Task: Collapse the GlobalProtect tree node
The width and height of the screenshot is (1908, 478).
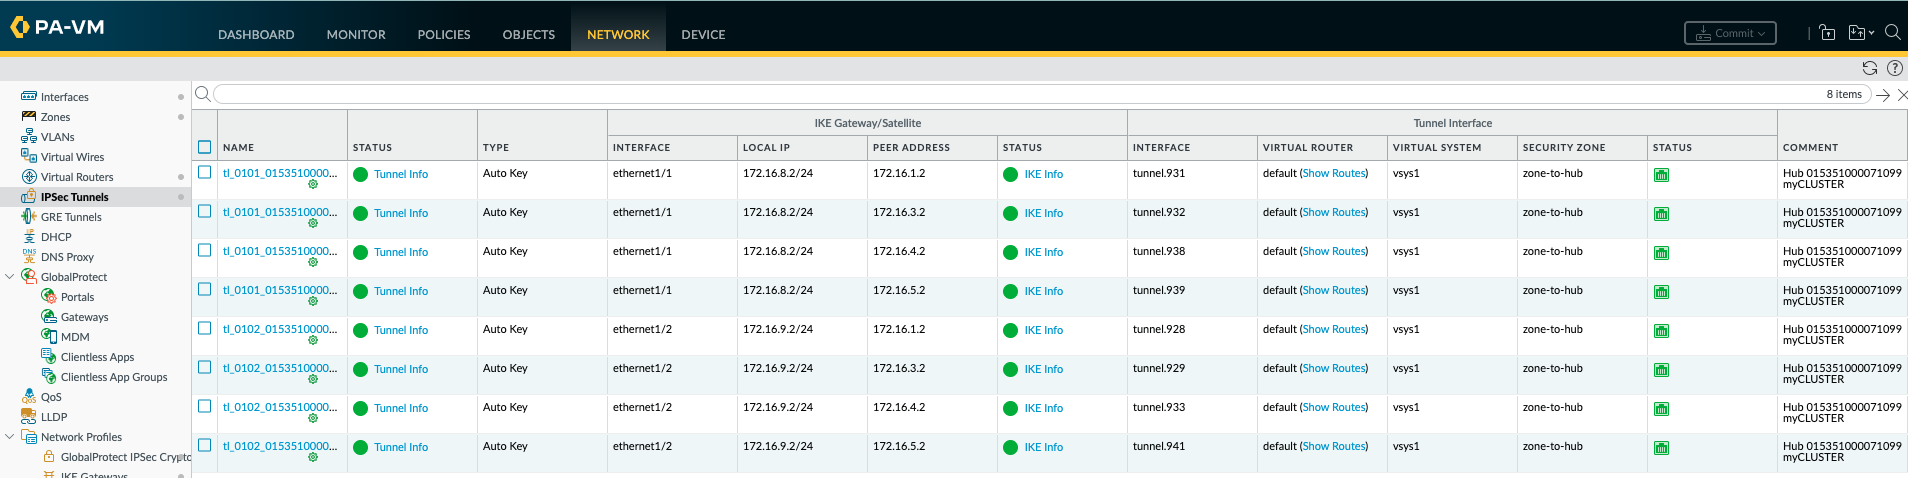Action: click(x=10, y=277)
